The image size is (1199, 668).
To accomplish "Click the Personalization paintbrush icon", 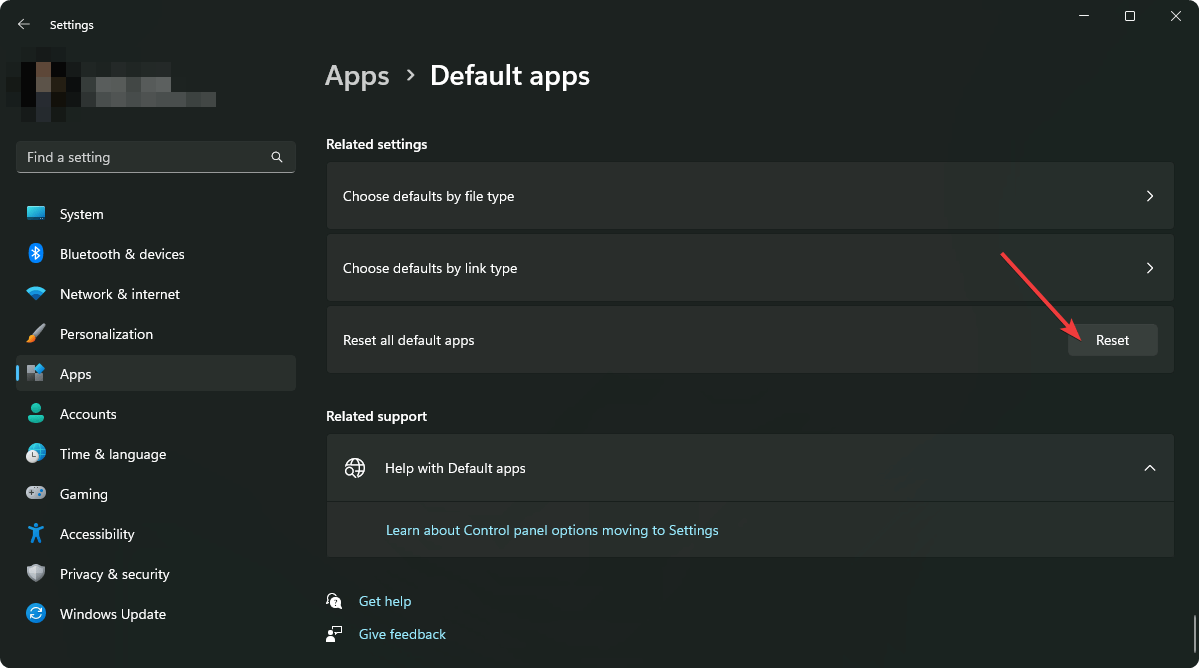I will [x=36, y=334].
